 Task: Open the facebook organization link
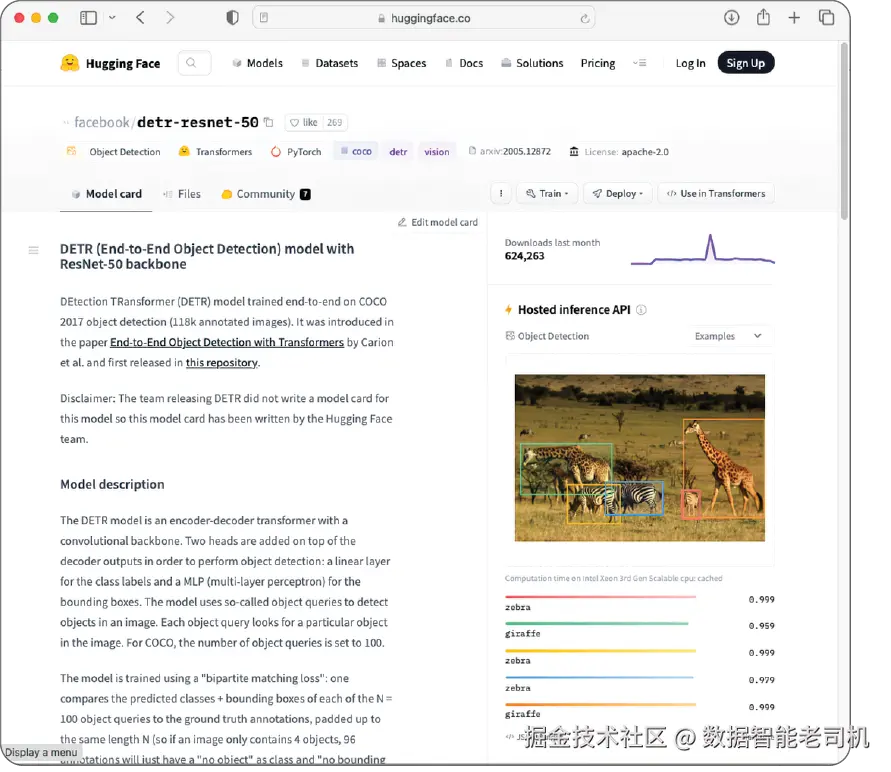[102, 122]
